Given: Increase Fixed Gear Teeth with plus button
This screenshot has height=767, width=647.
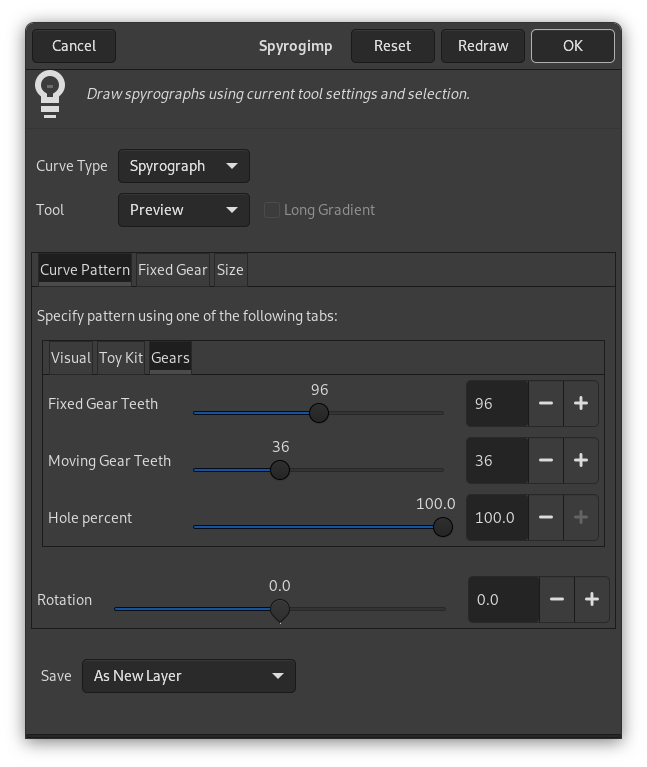Looking at the screenshot, I should pos(581,404).
